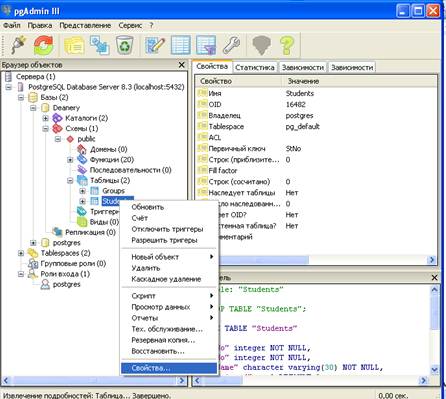Open the Отчеты submenu
This screenshot has width=446, height=399.
point(169,318)
